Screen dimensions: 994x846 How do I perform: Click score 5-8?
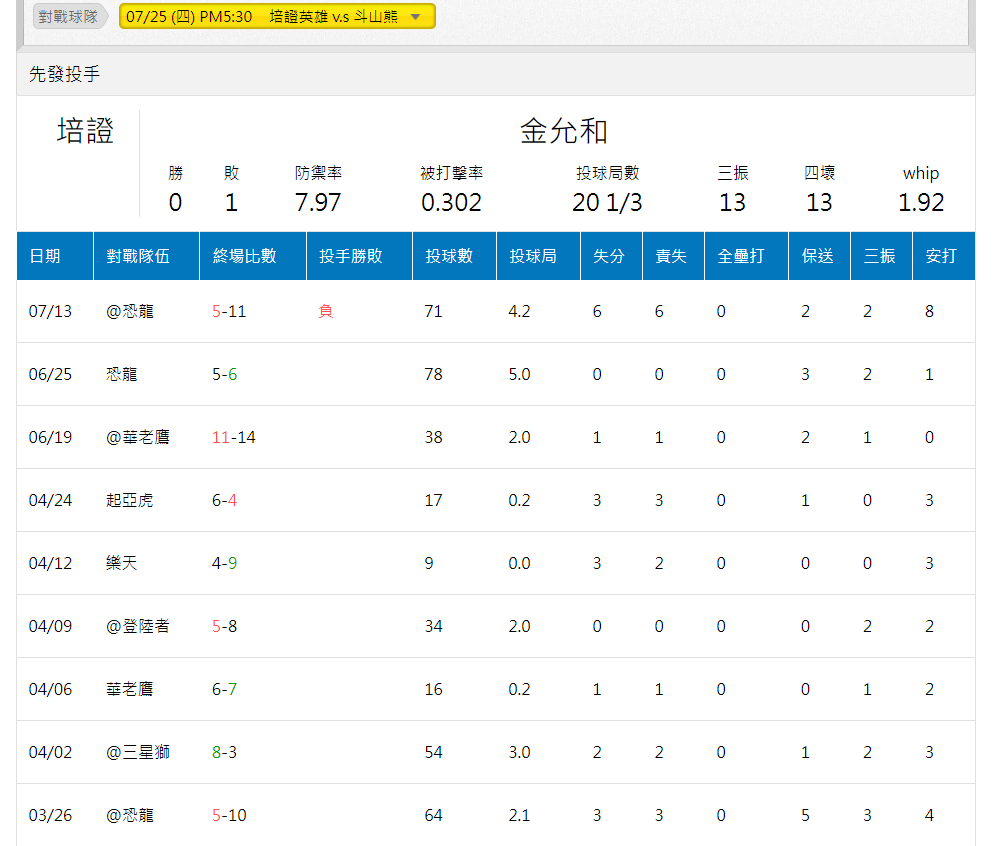tap(224, 626)
